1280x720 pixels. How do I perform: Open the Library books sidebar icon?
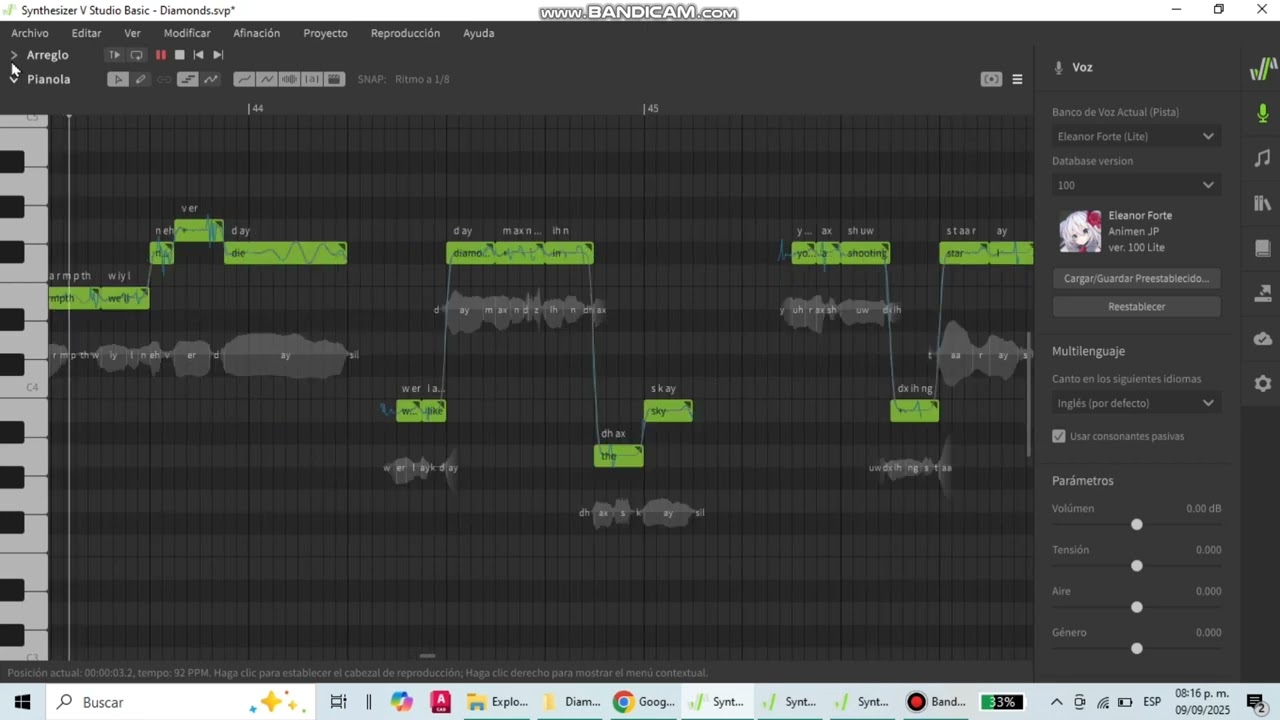point(1263,203)
